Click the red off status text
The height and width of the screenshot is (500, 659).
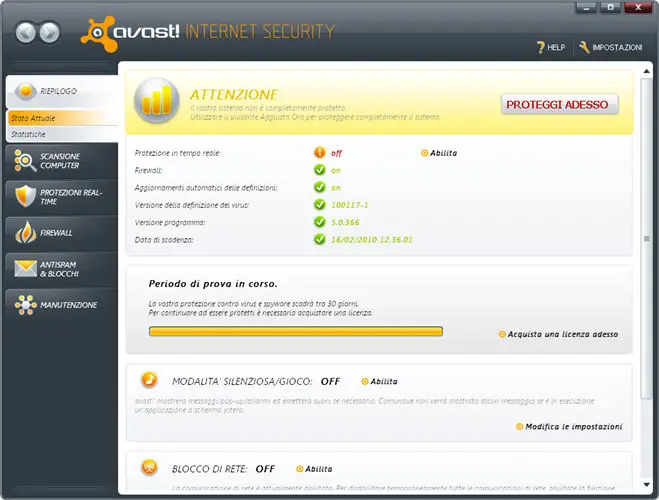point(336,153)
